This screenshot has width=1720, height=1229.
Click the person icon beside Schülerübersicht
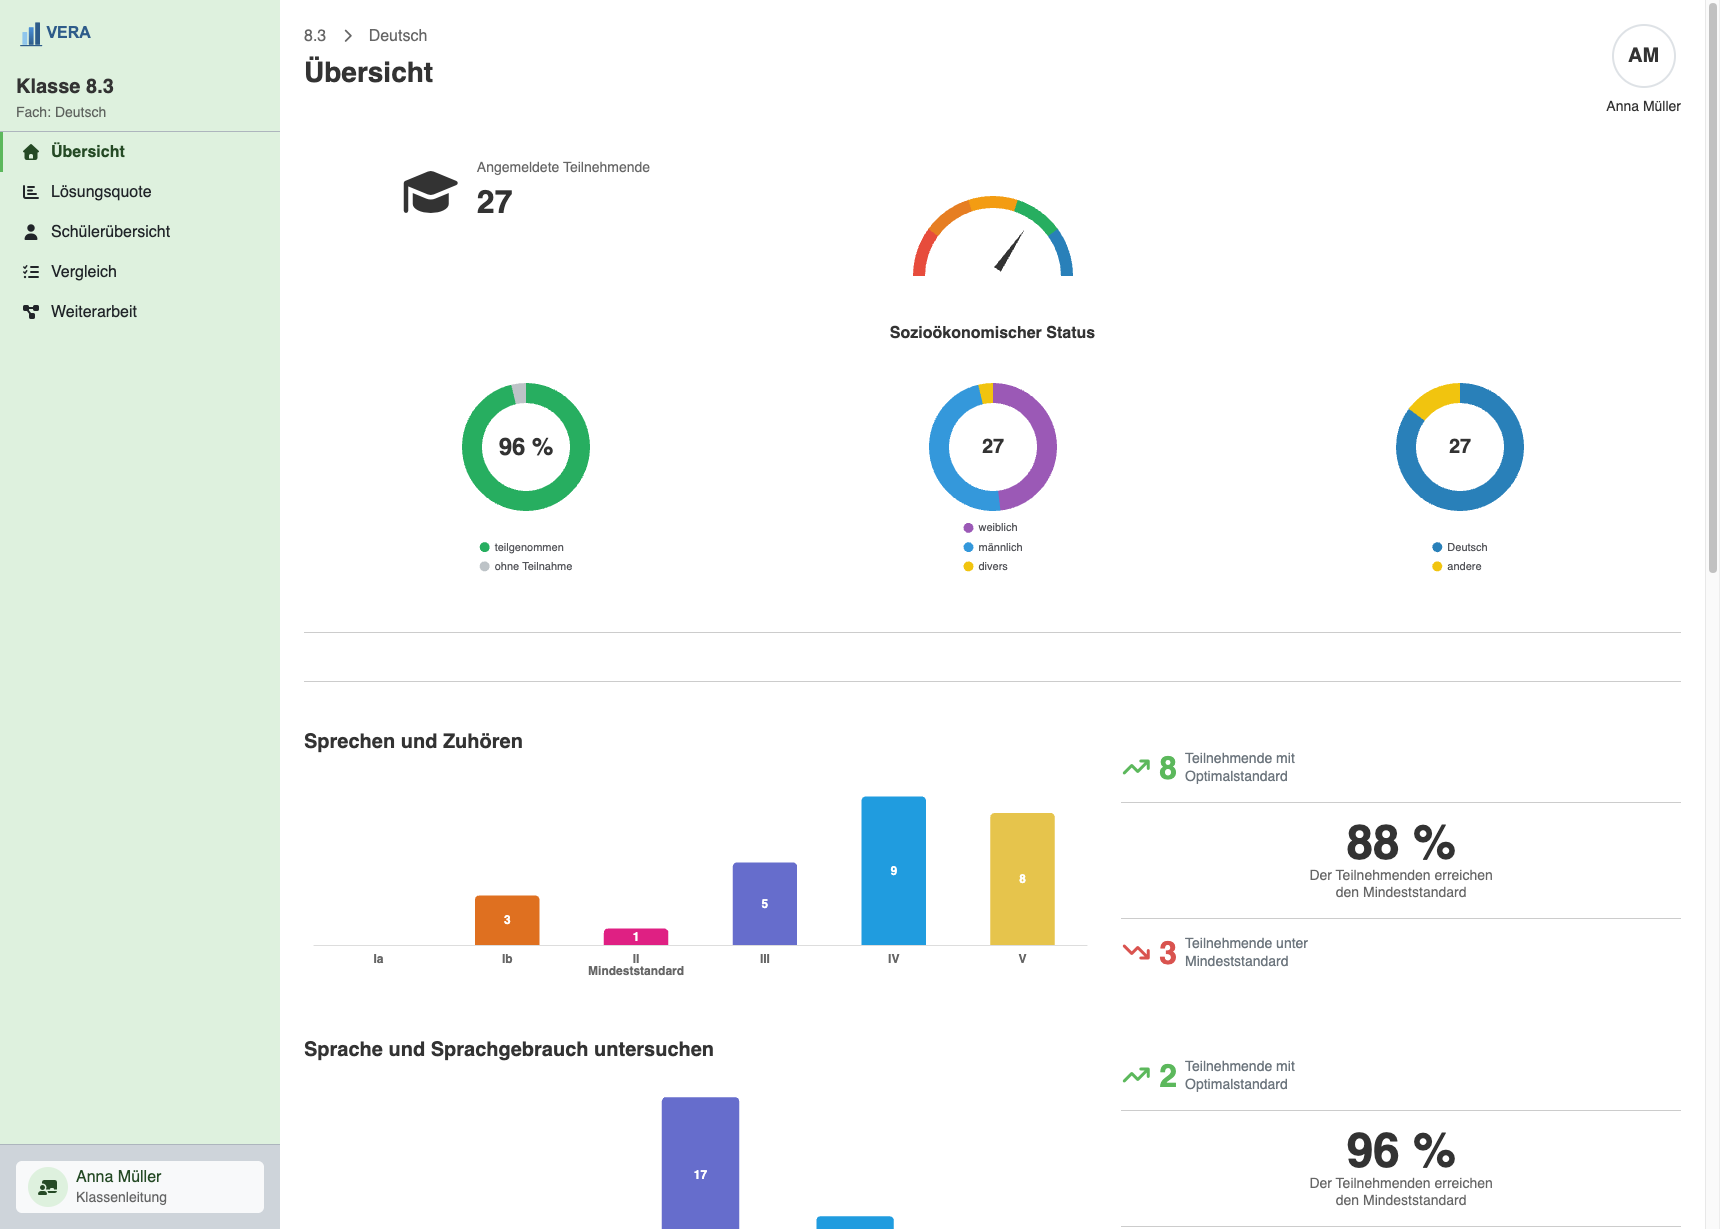31,232
